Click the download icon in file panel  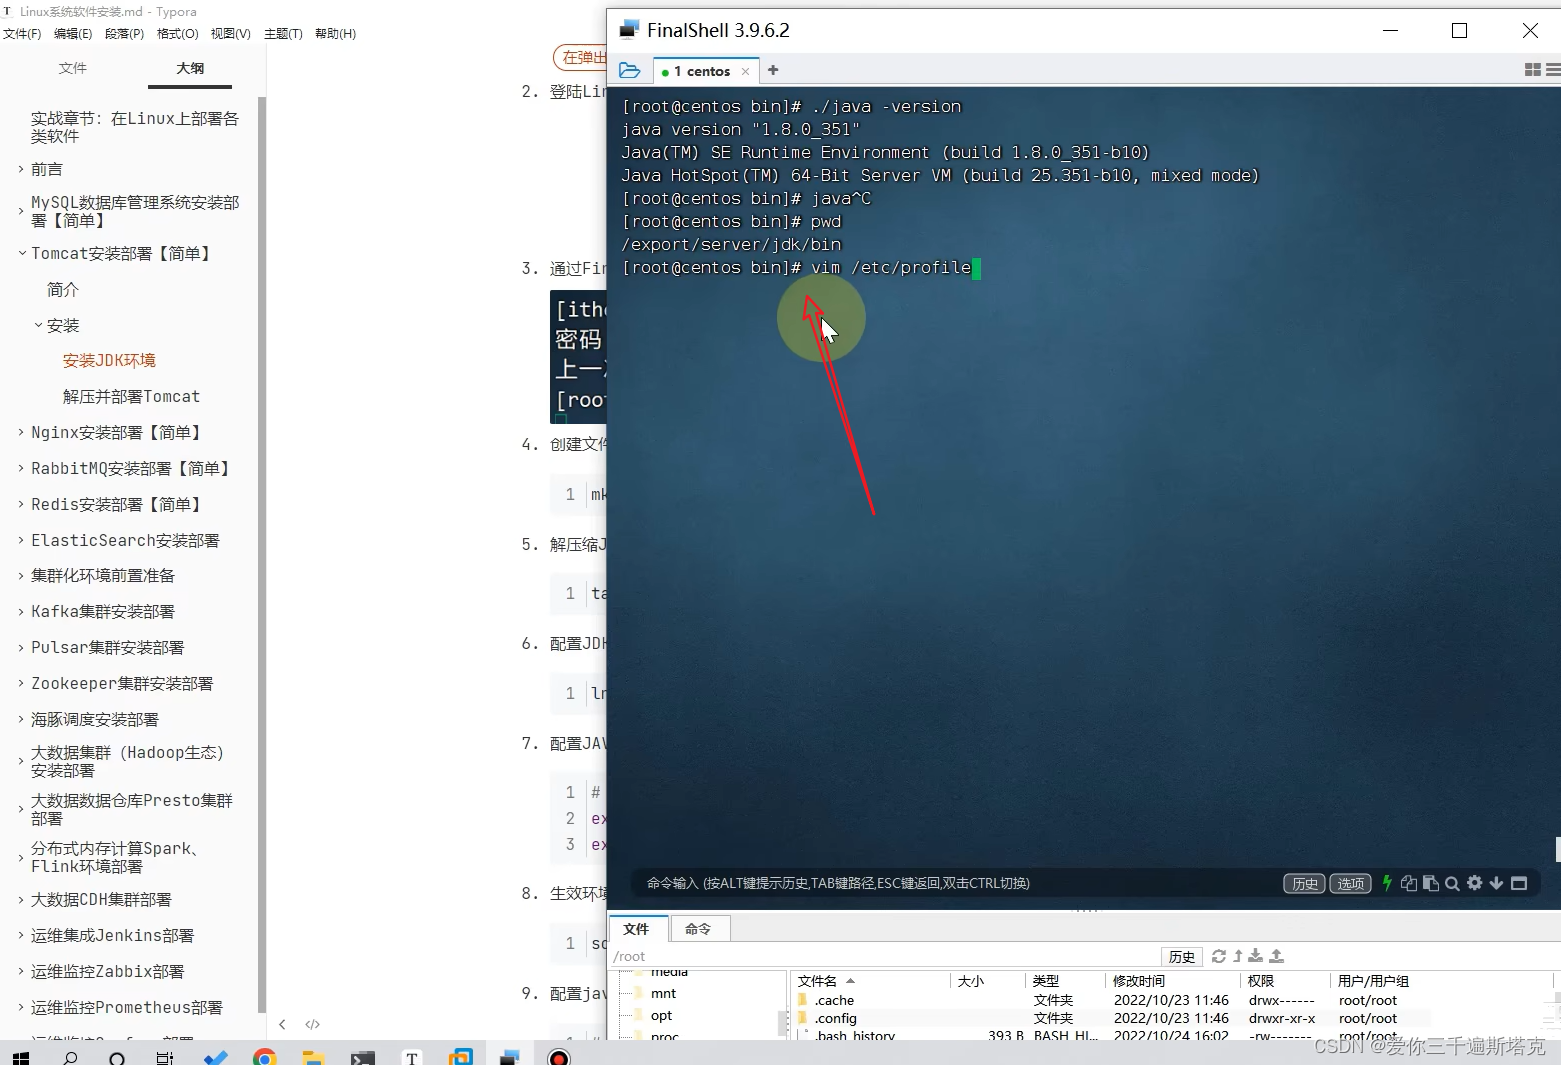[x=1256, y=956]
